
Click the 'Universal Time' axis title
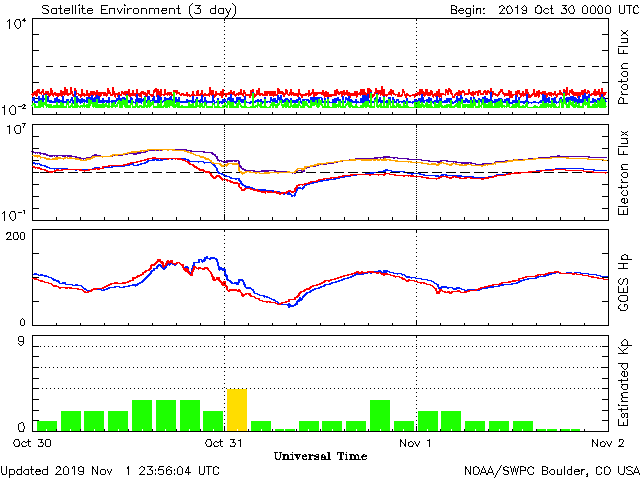320,456
